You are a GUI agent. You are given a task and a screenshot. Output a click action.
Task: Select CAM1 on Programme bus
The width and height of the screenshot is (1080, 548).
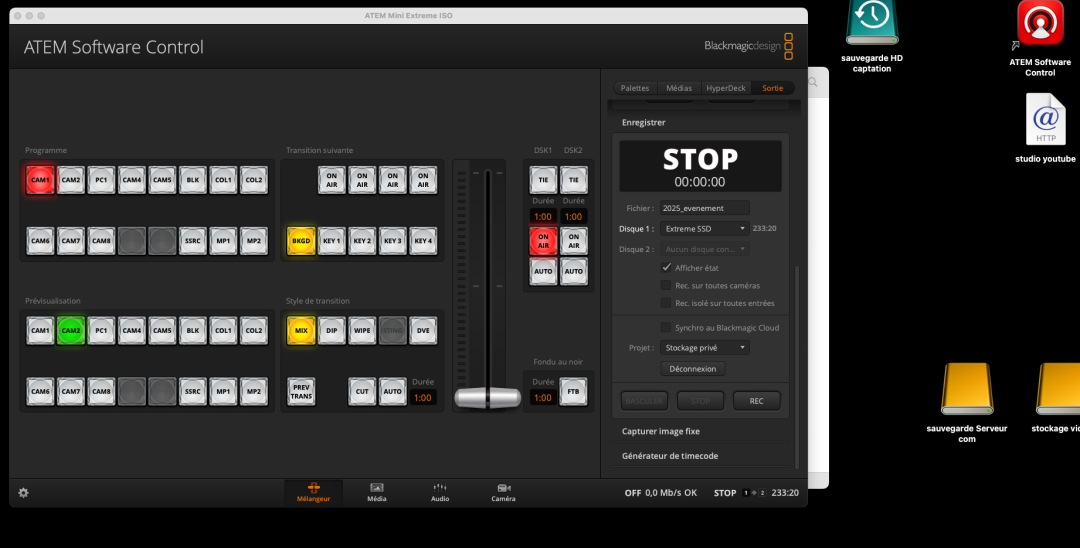[x=41, y=180]
